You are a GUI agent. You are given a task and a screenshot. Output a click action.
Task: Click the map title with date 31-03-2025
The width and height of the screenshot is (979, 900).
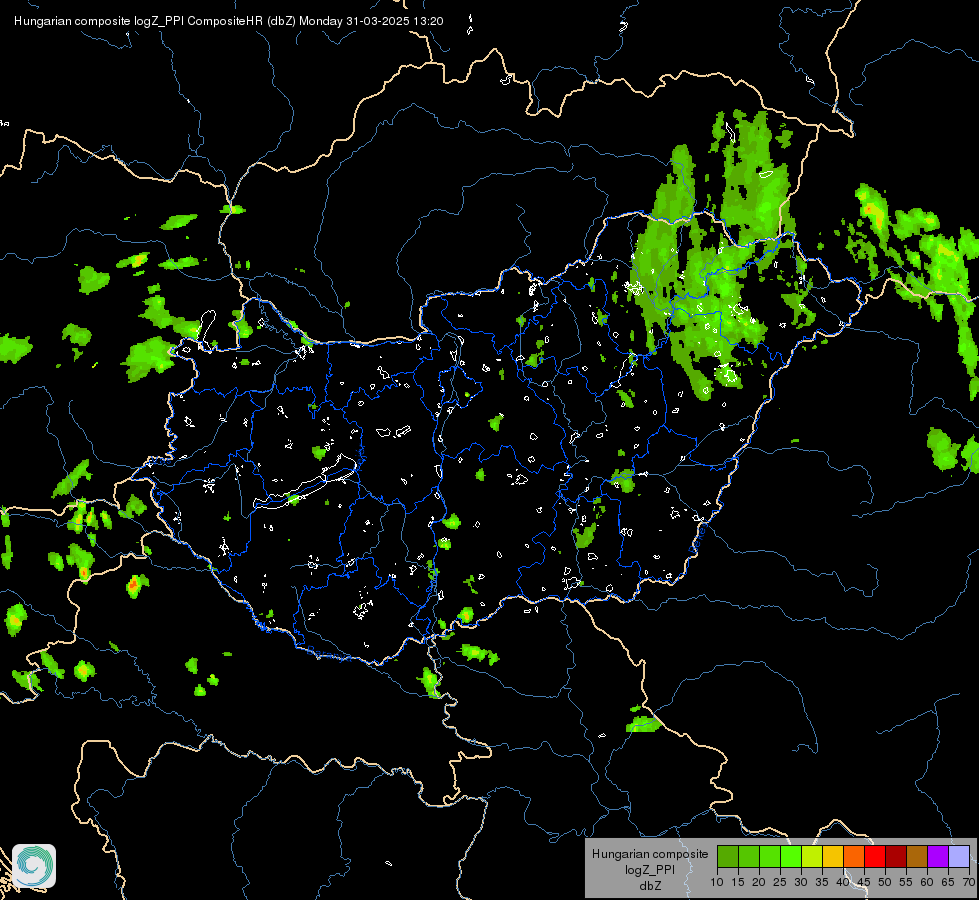(229, 21)
